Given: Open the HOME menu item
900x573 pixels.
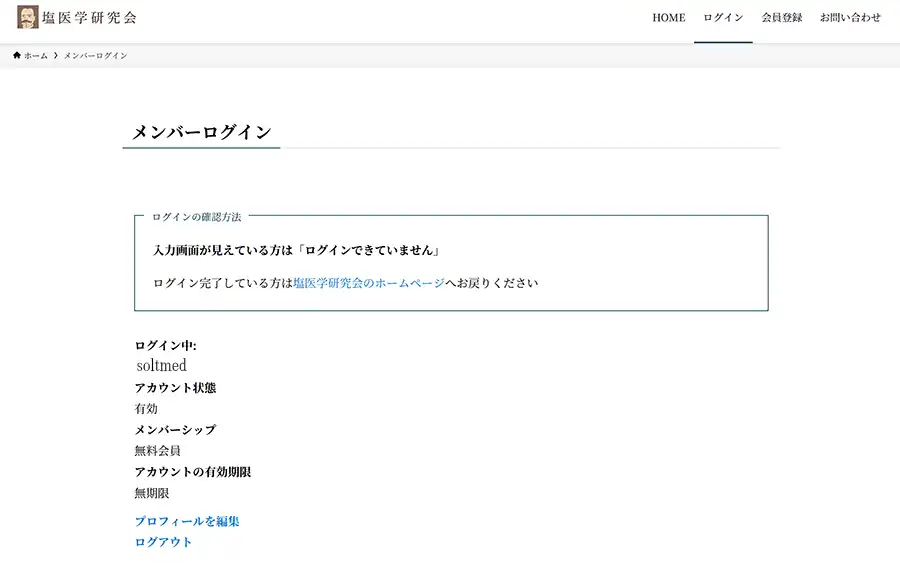Looking at the screenshot, I should (x=669, y=18).
